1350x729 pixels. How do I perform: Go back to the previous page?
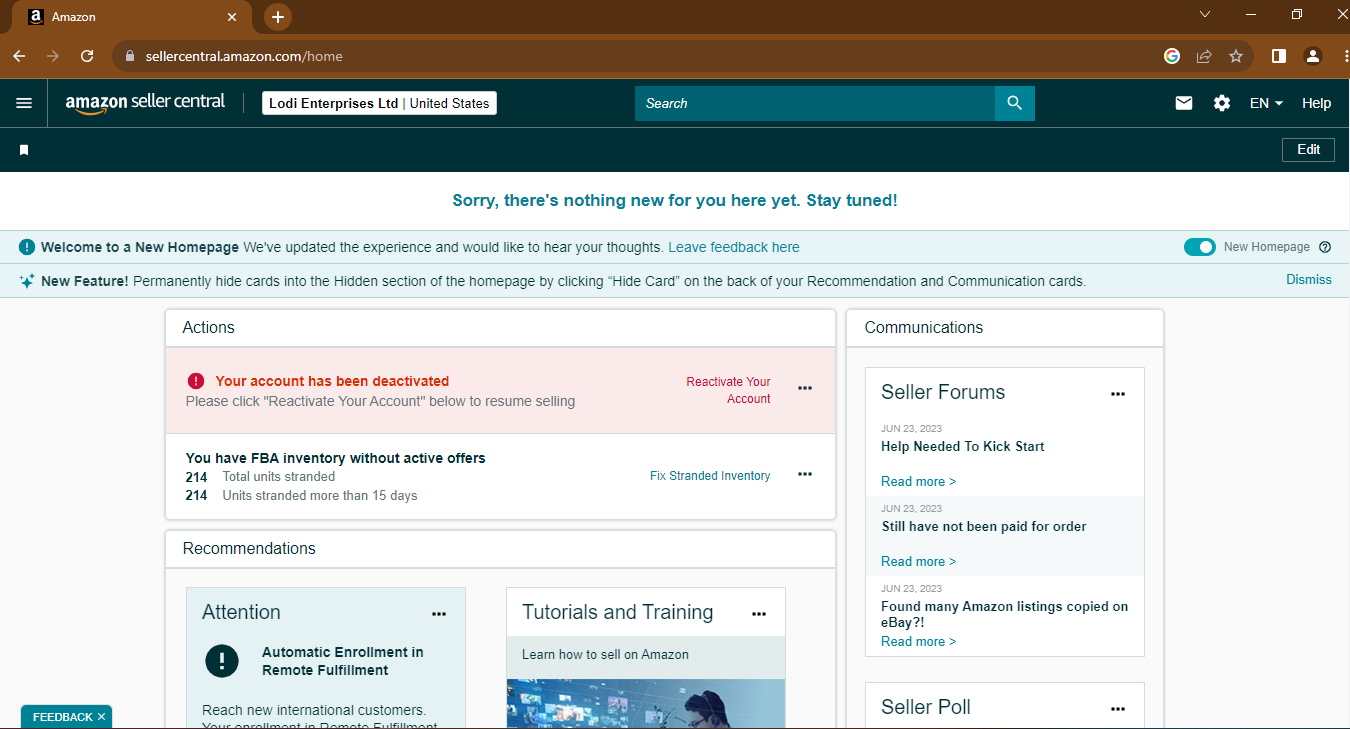coord(19,56)
